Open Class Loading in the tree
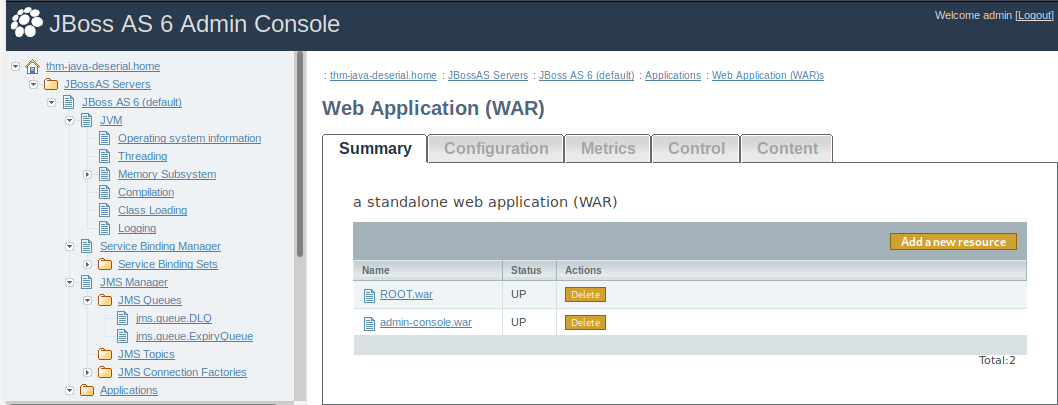Image resolution: width=1058 pixels, height=405 pixels. (x=152, y=210)
